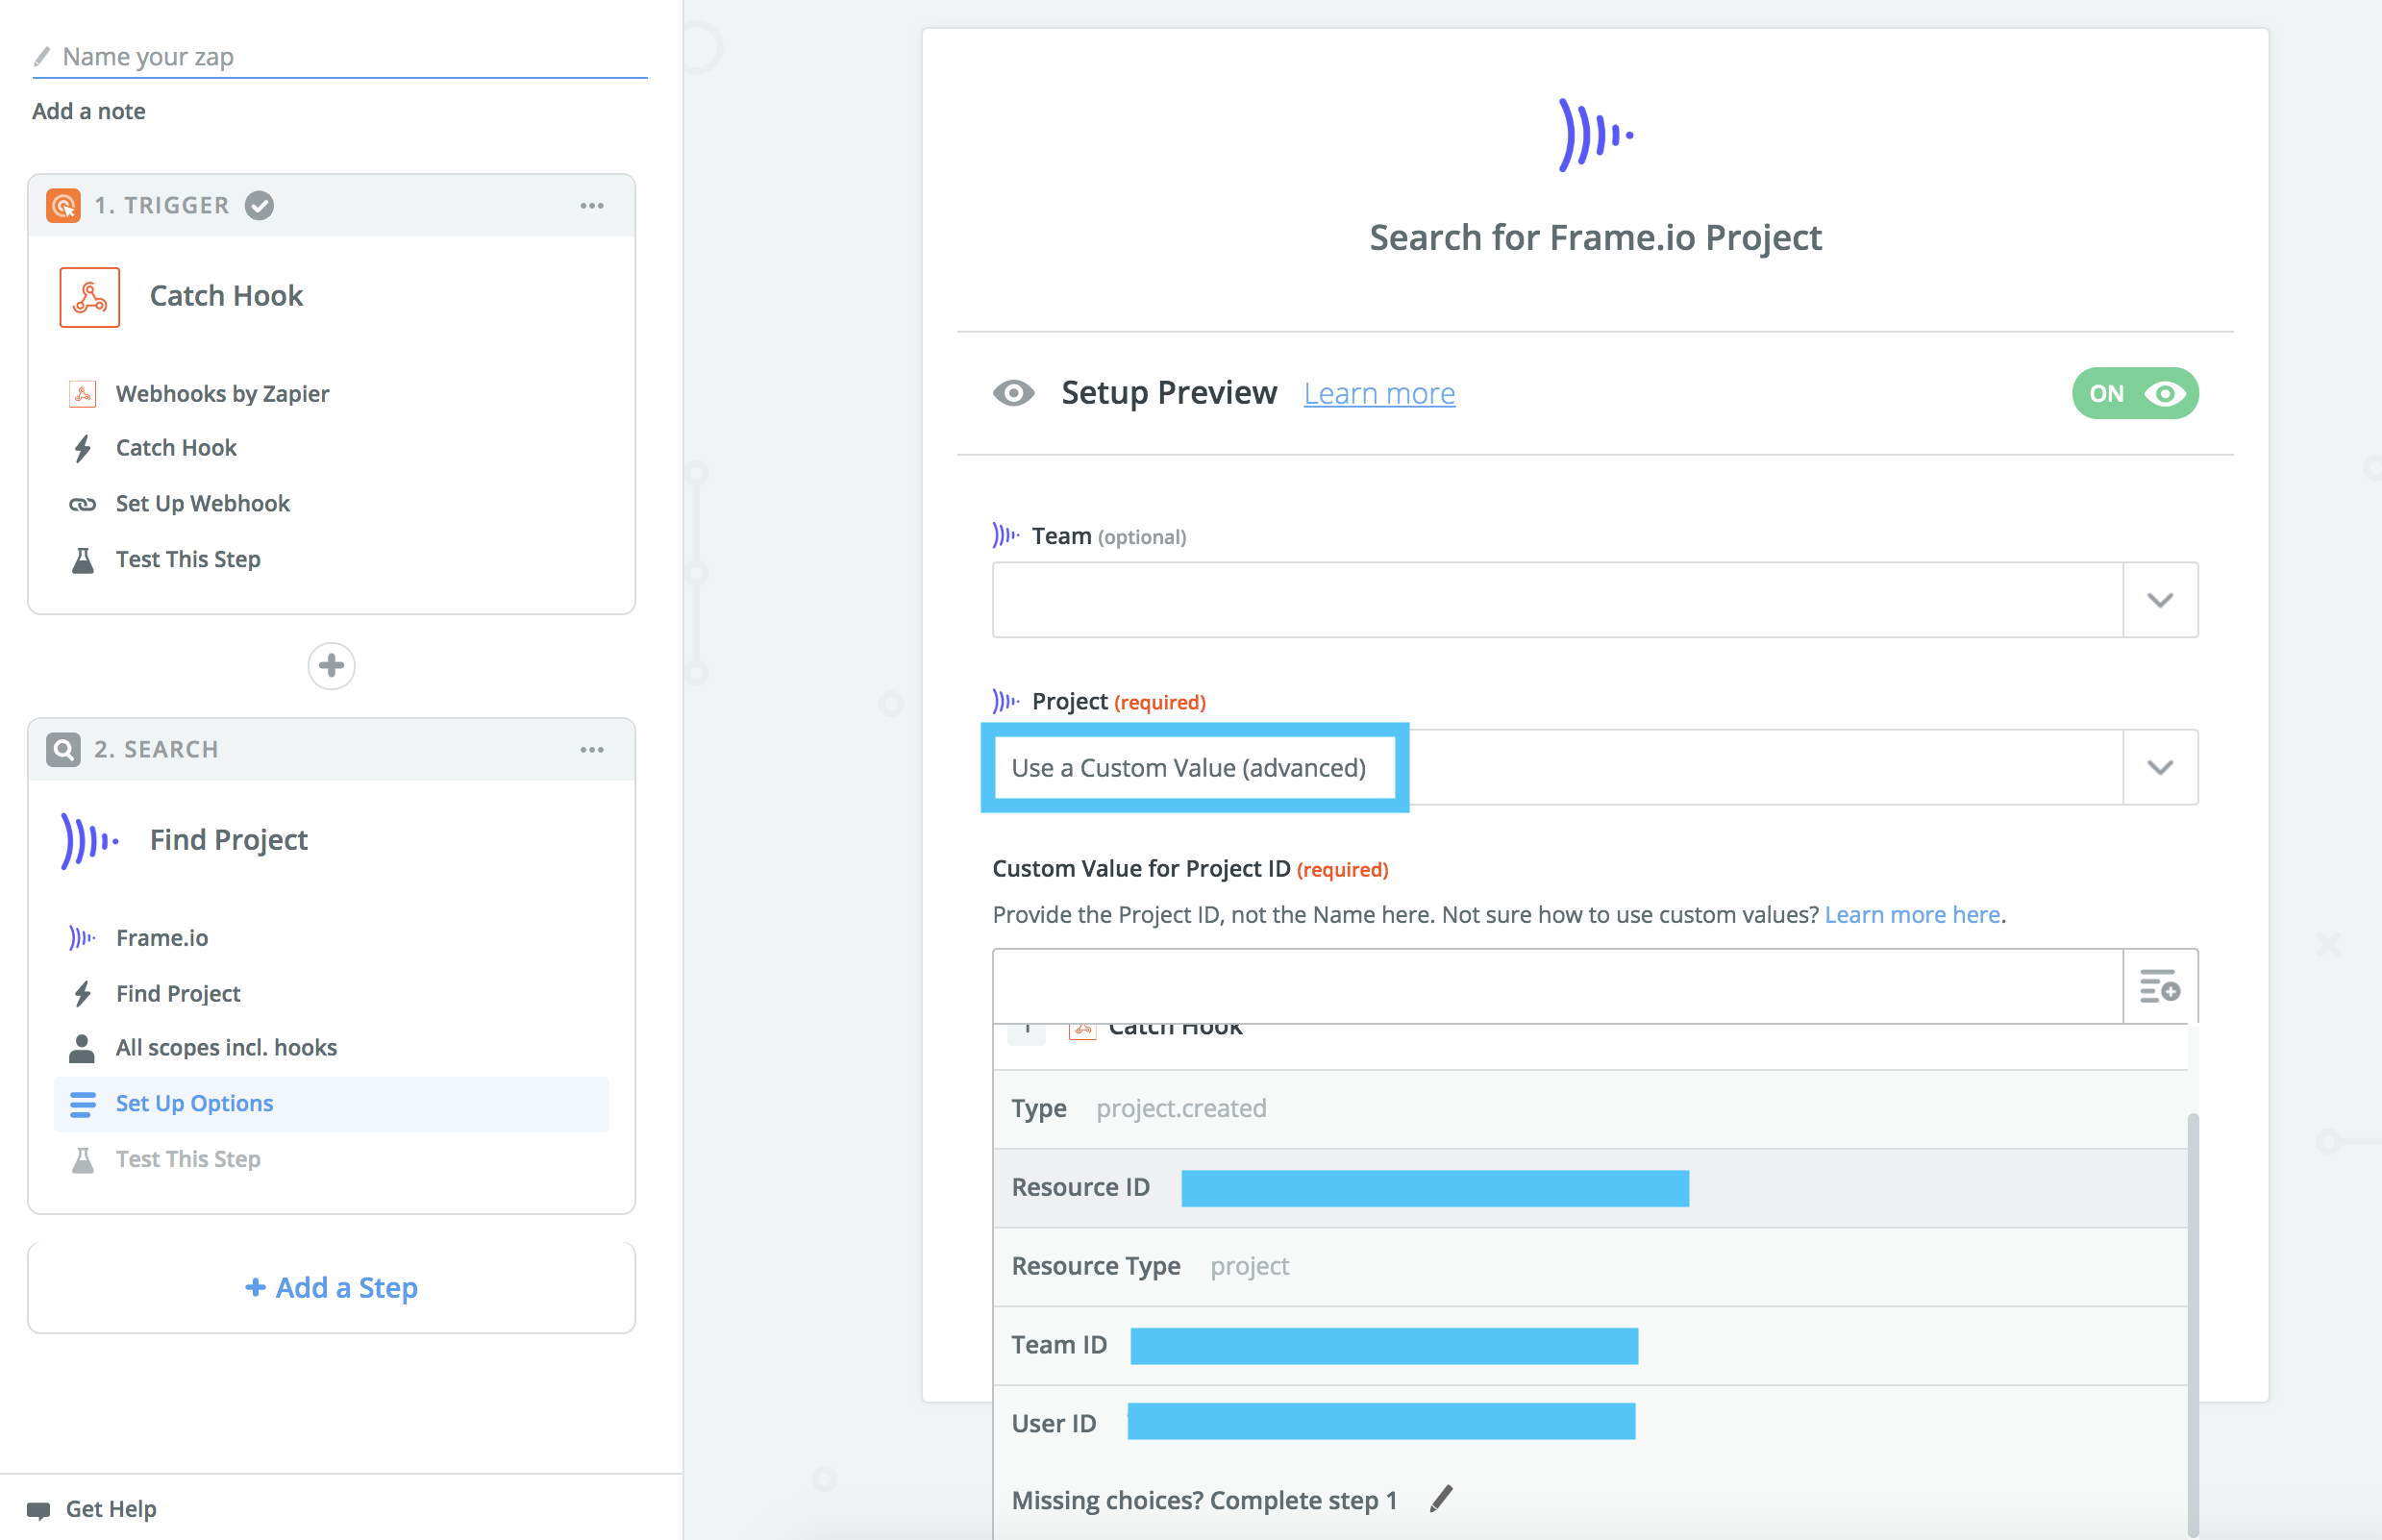Open the Team dropdown
2382x1540 pixels.
(x=2160, y=600)
